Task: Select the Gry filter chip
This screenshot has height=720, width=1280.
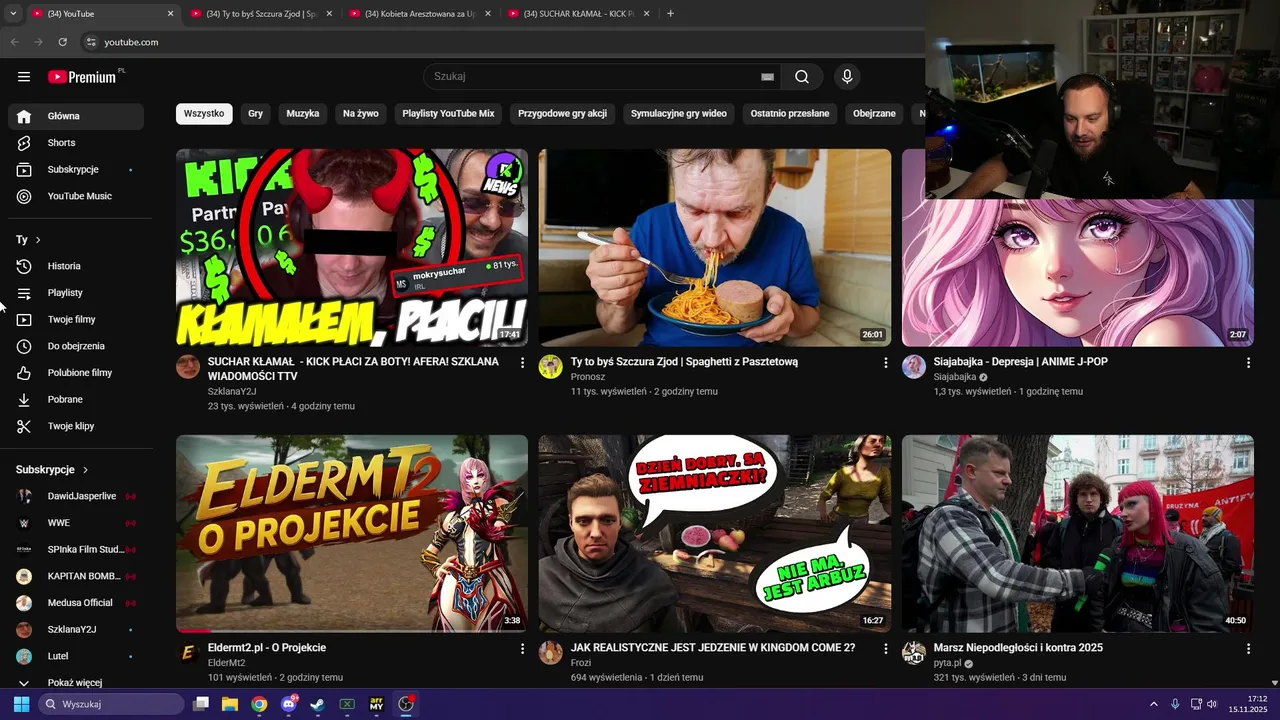Action: click(x=256, y=114)
